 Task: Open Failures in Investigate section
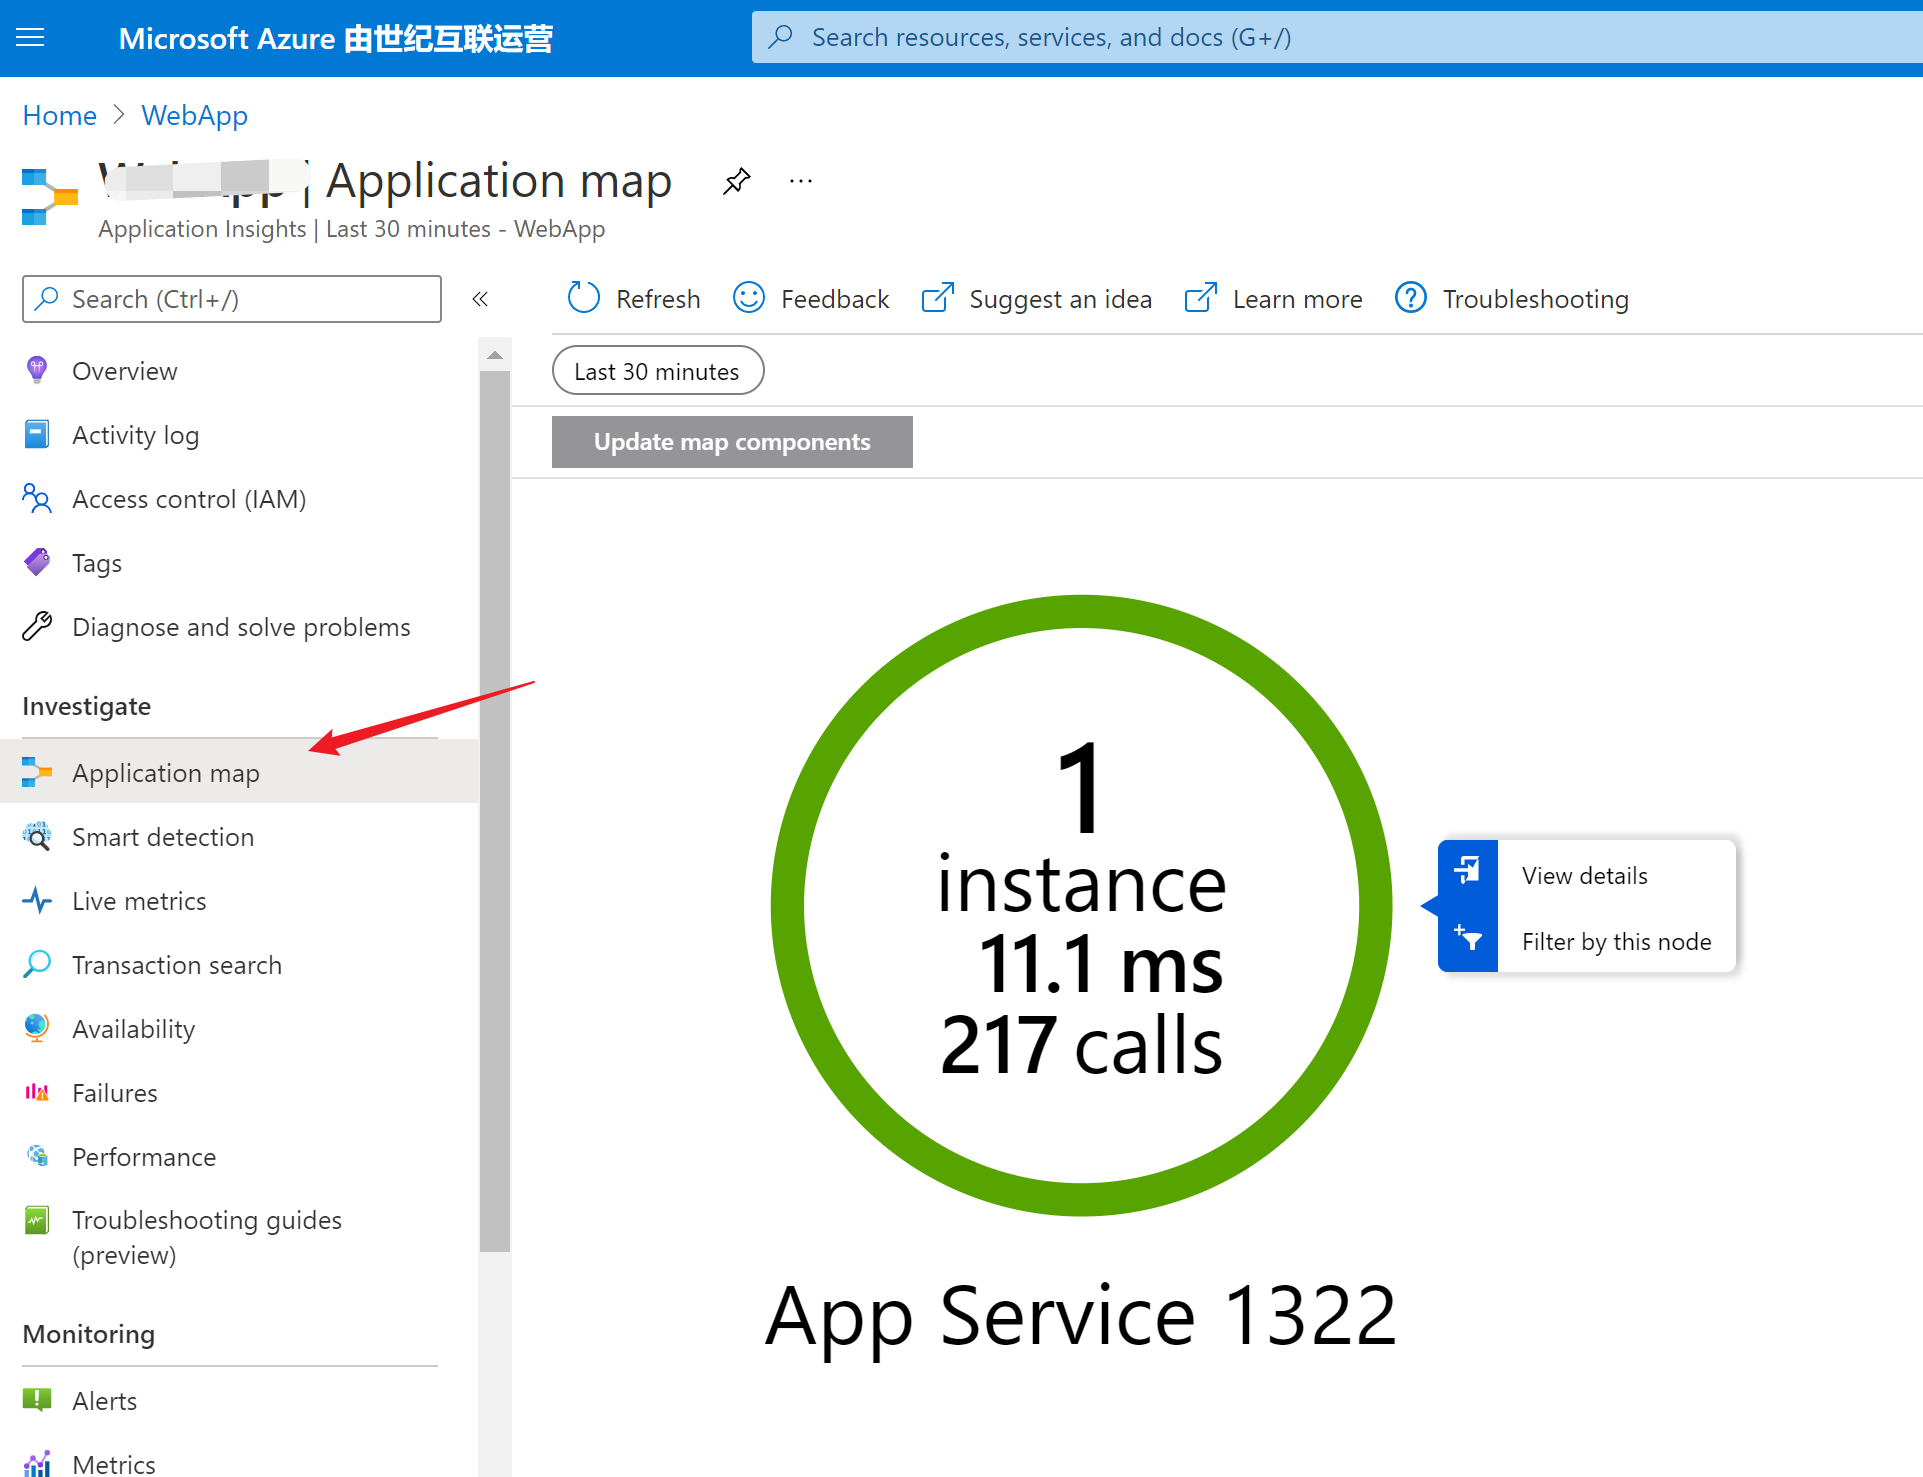[x=115, y=1093]
